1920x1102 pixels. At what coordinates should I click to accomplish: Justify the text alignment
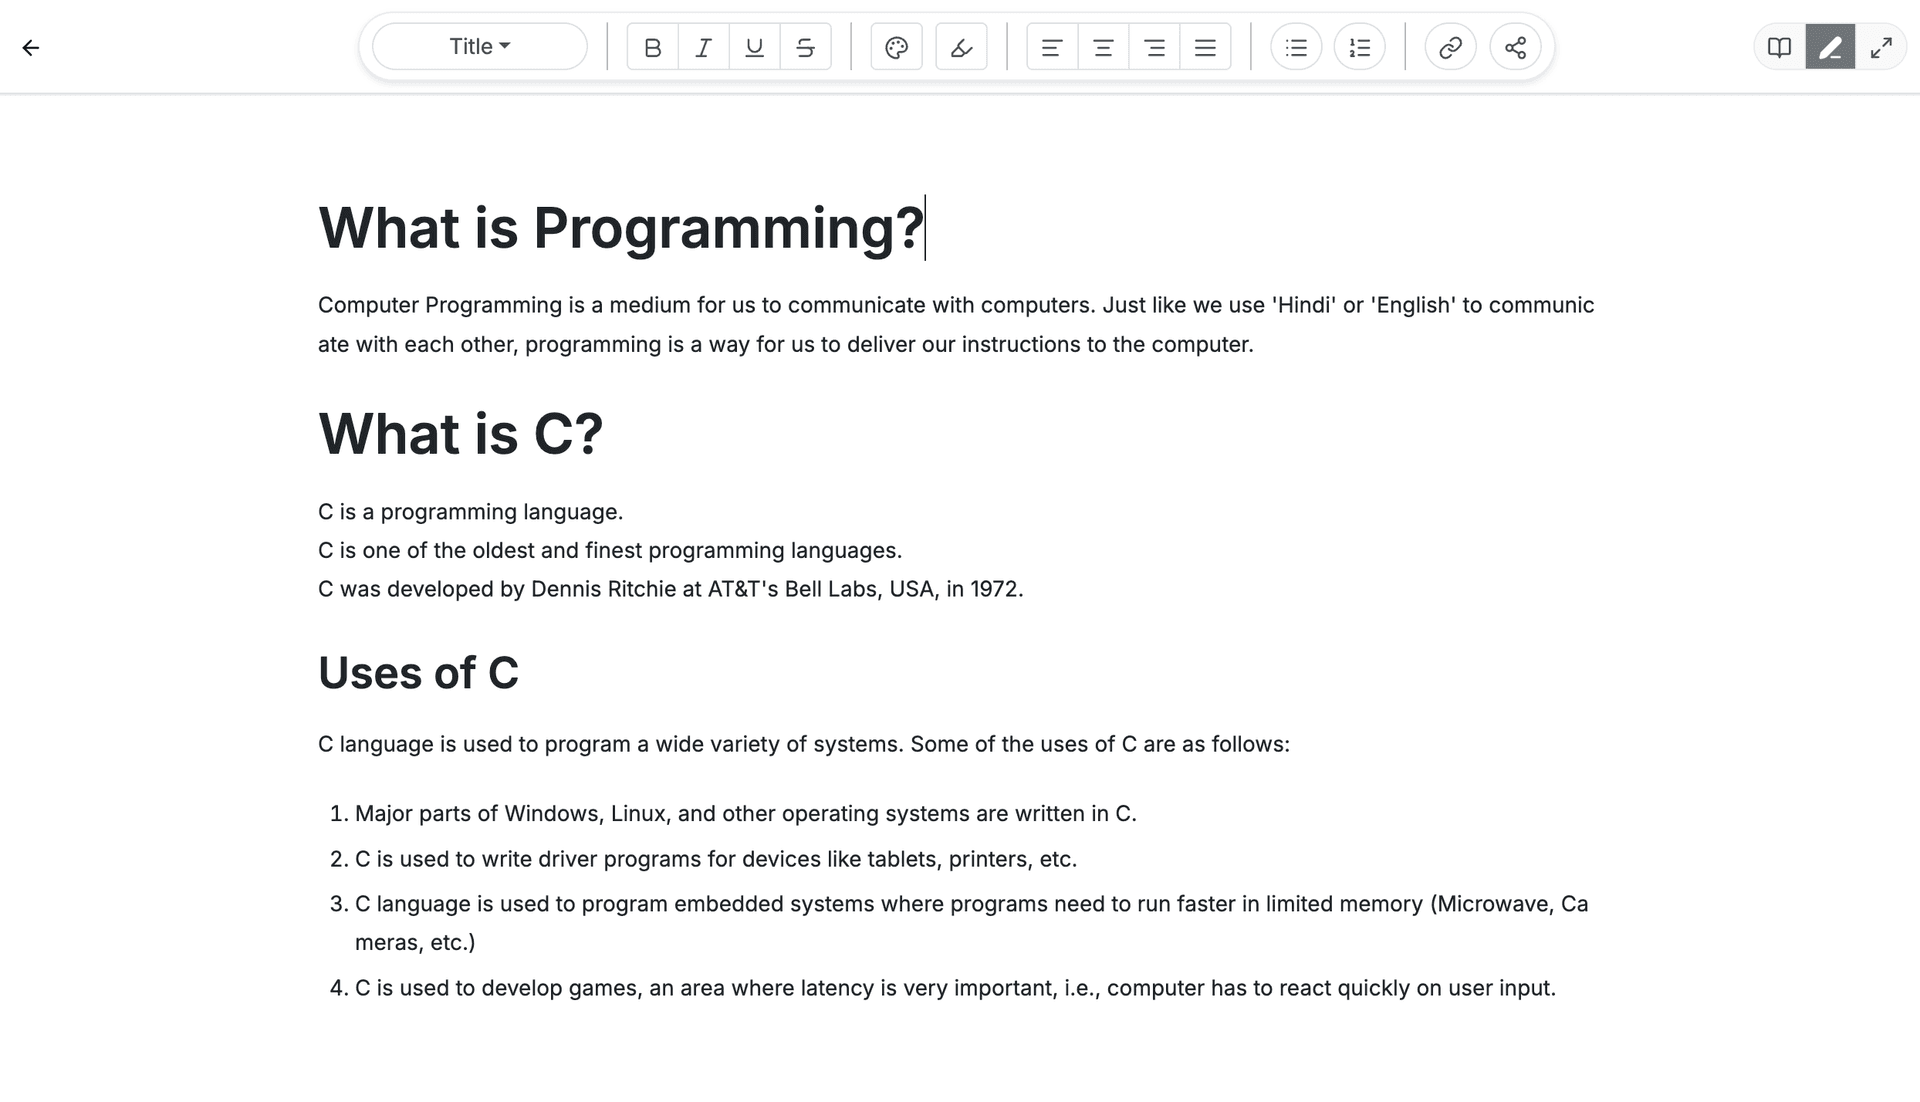[1205, 47]
